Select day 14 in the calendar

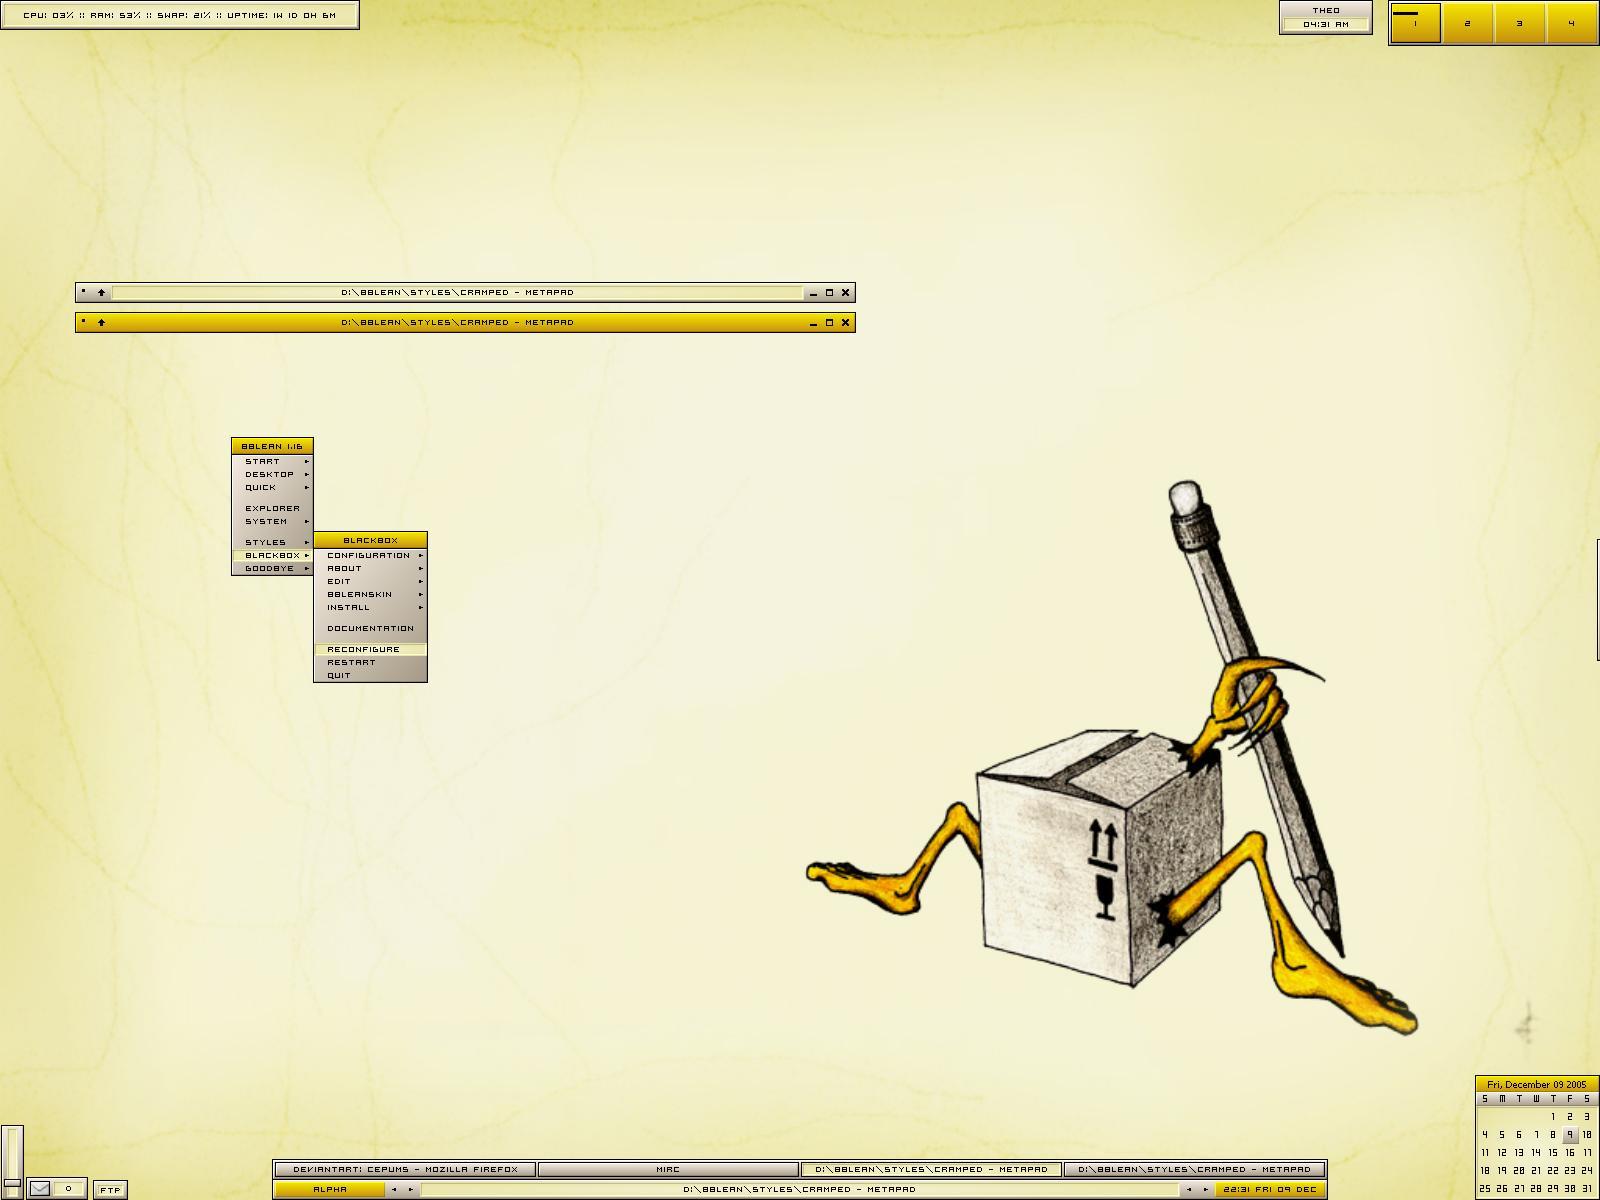1536,1153
